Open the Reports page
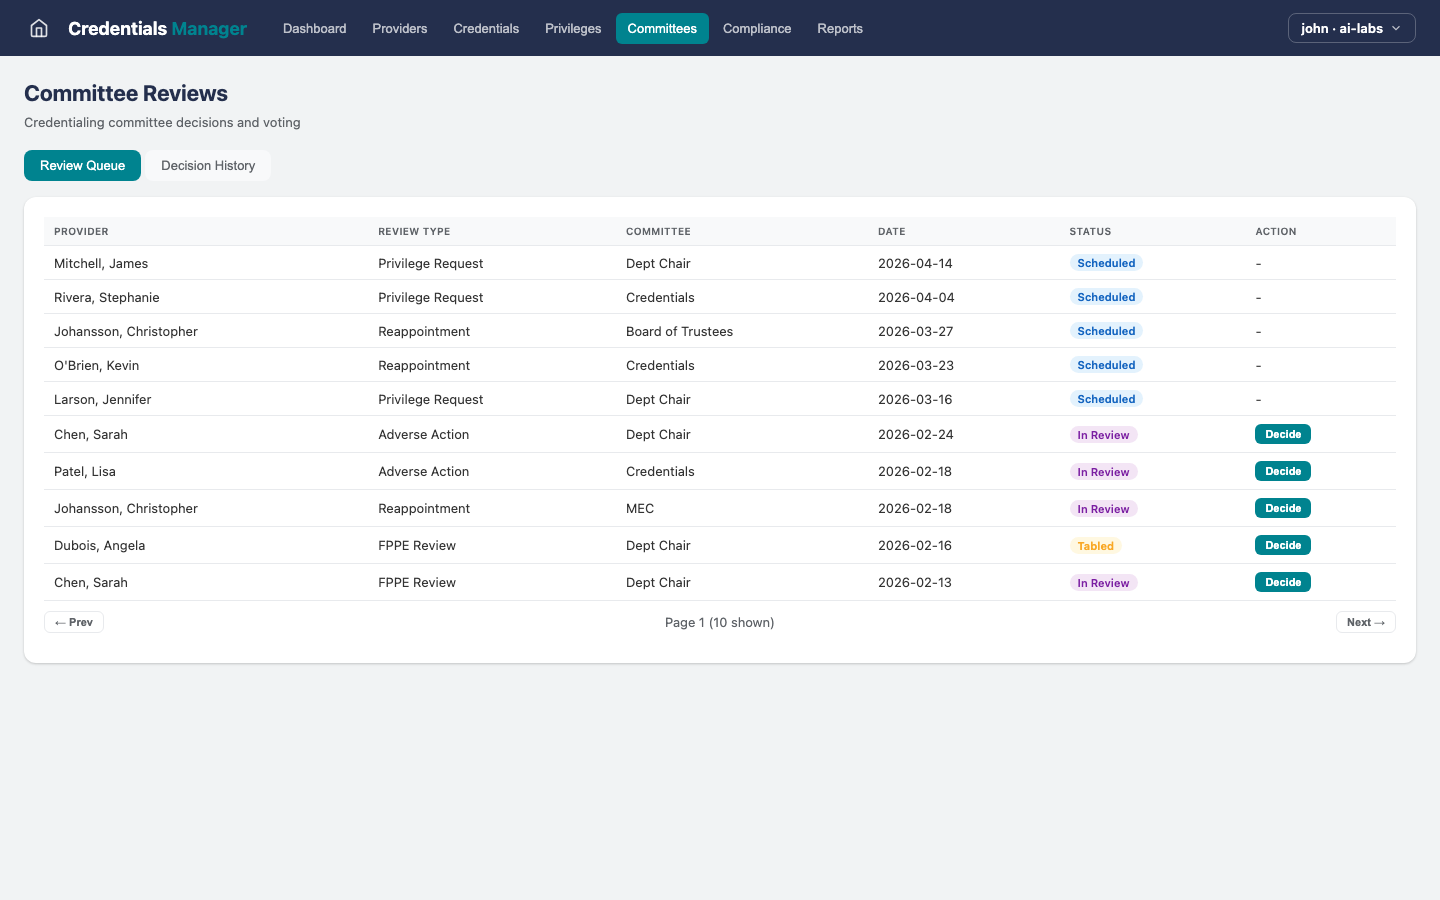Viewport: 1440px width, 900px height. (839, 28)
